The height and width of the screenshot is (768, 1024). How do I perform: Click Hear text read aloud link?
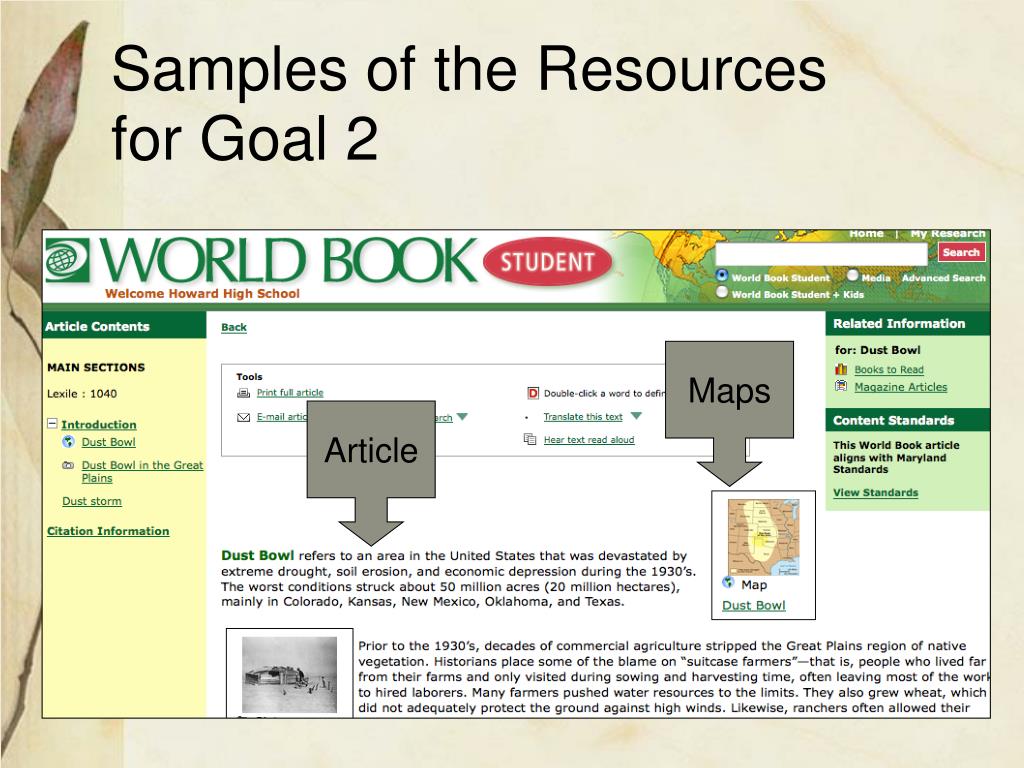tap(589, 440)
